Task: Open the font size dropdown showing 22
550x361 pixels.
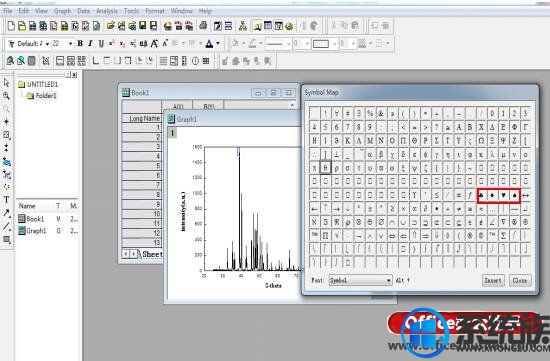Action: pos(71,44)
